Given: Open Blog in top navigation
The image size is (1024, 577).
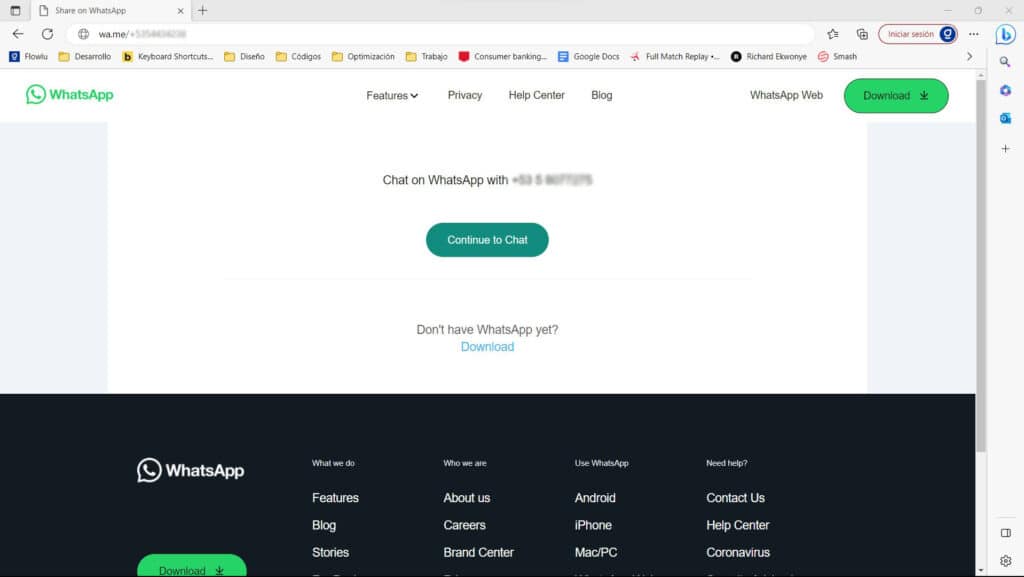Looking at the screenshot, I should point(601,95).
